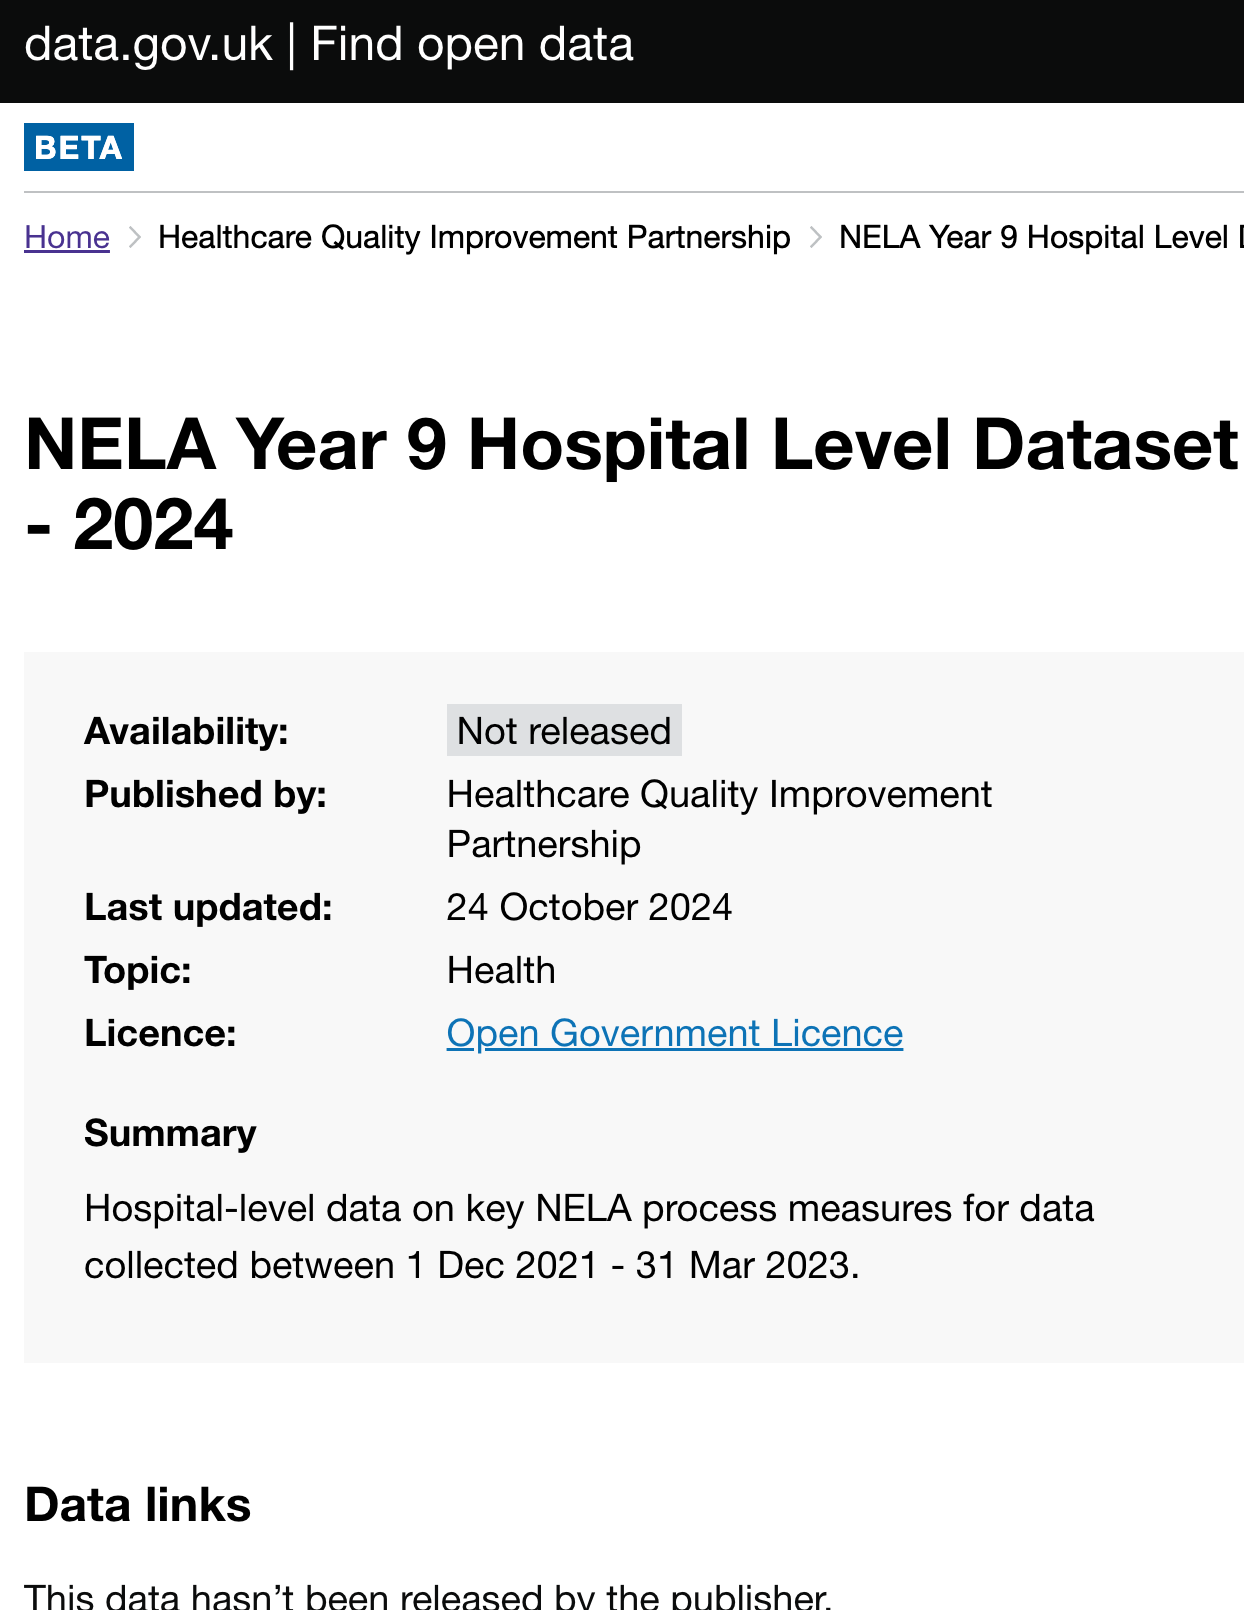Go to the Home breadcrumb link
The width and height of the screenshot is (1244, 1610).
[x=67, y=237]
